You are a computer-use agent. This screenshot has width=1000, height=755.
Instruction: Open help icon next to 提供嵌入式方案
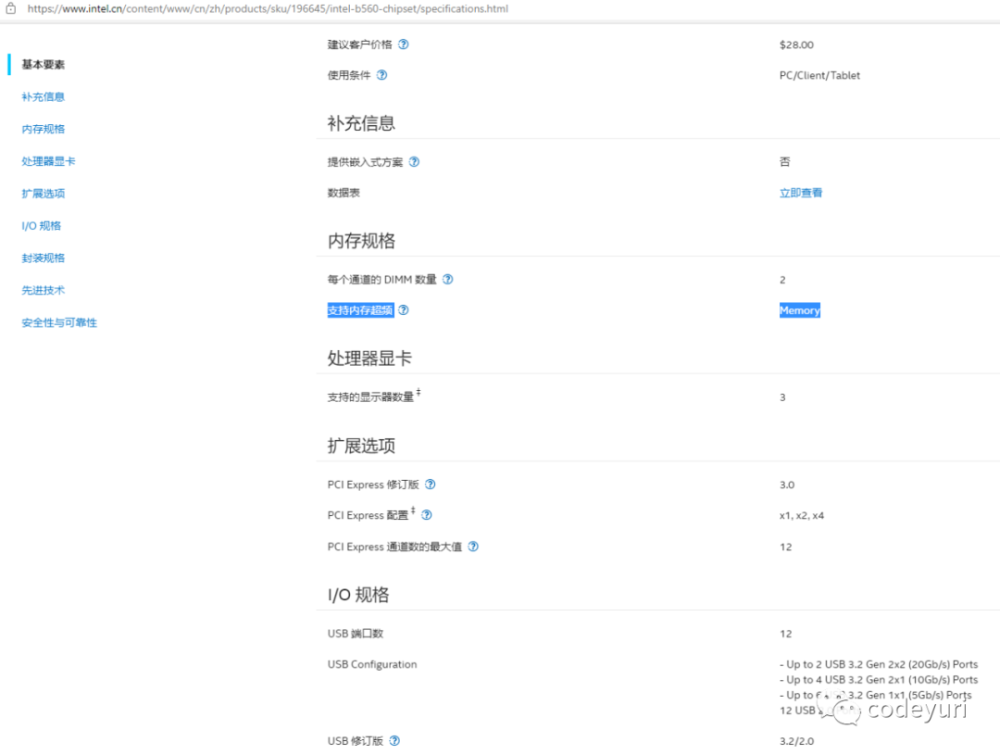point(415,162)
